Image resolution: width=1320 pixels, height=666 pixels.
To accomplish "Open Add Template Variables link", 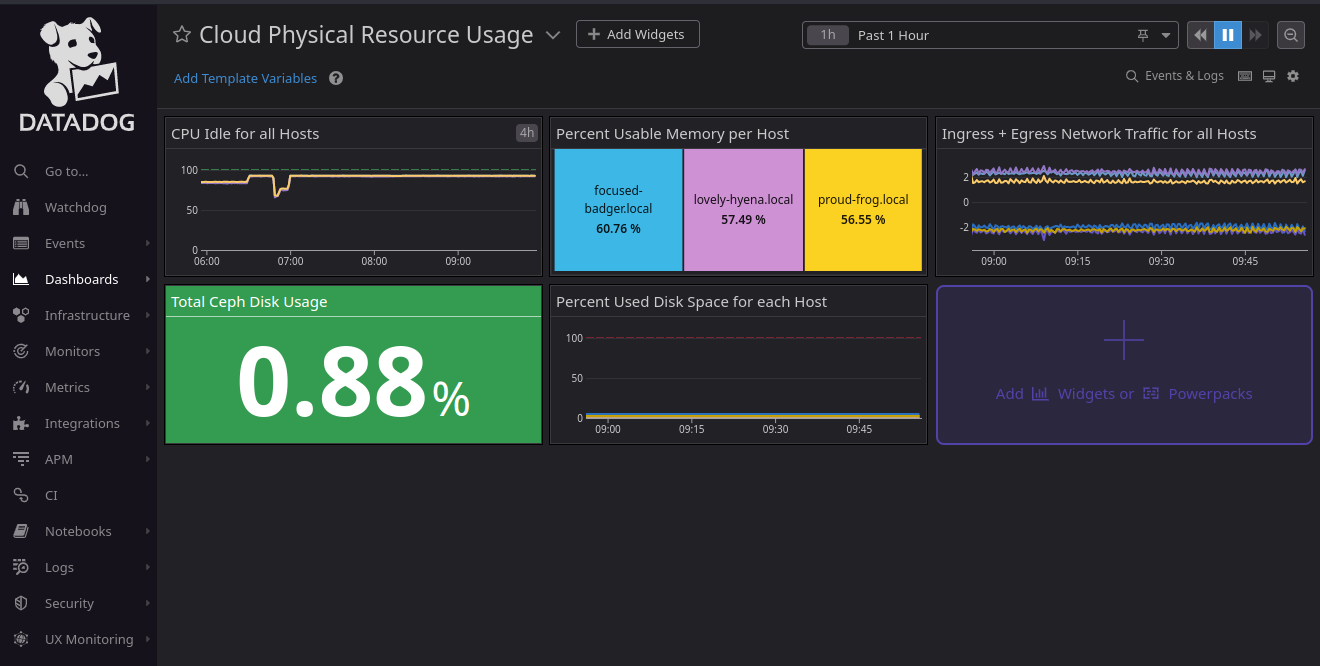I will tap(245, 78).
